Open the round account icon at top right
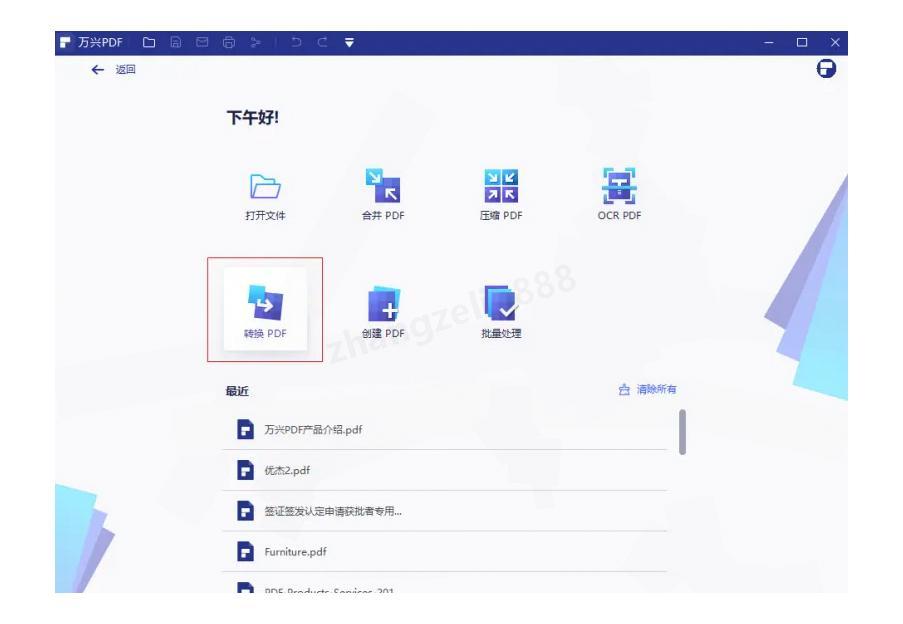The image size is (903, 624). click(x=826, y=69)
